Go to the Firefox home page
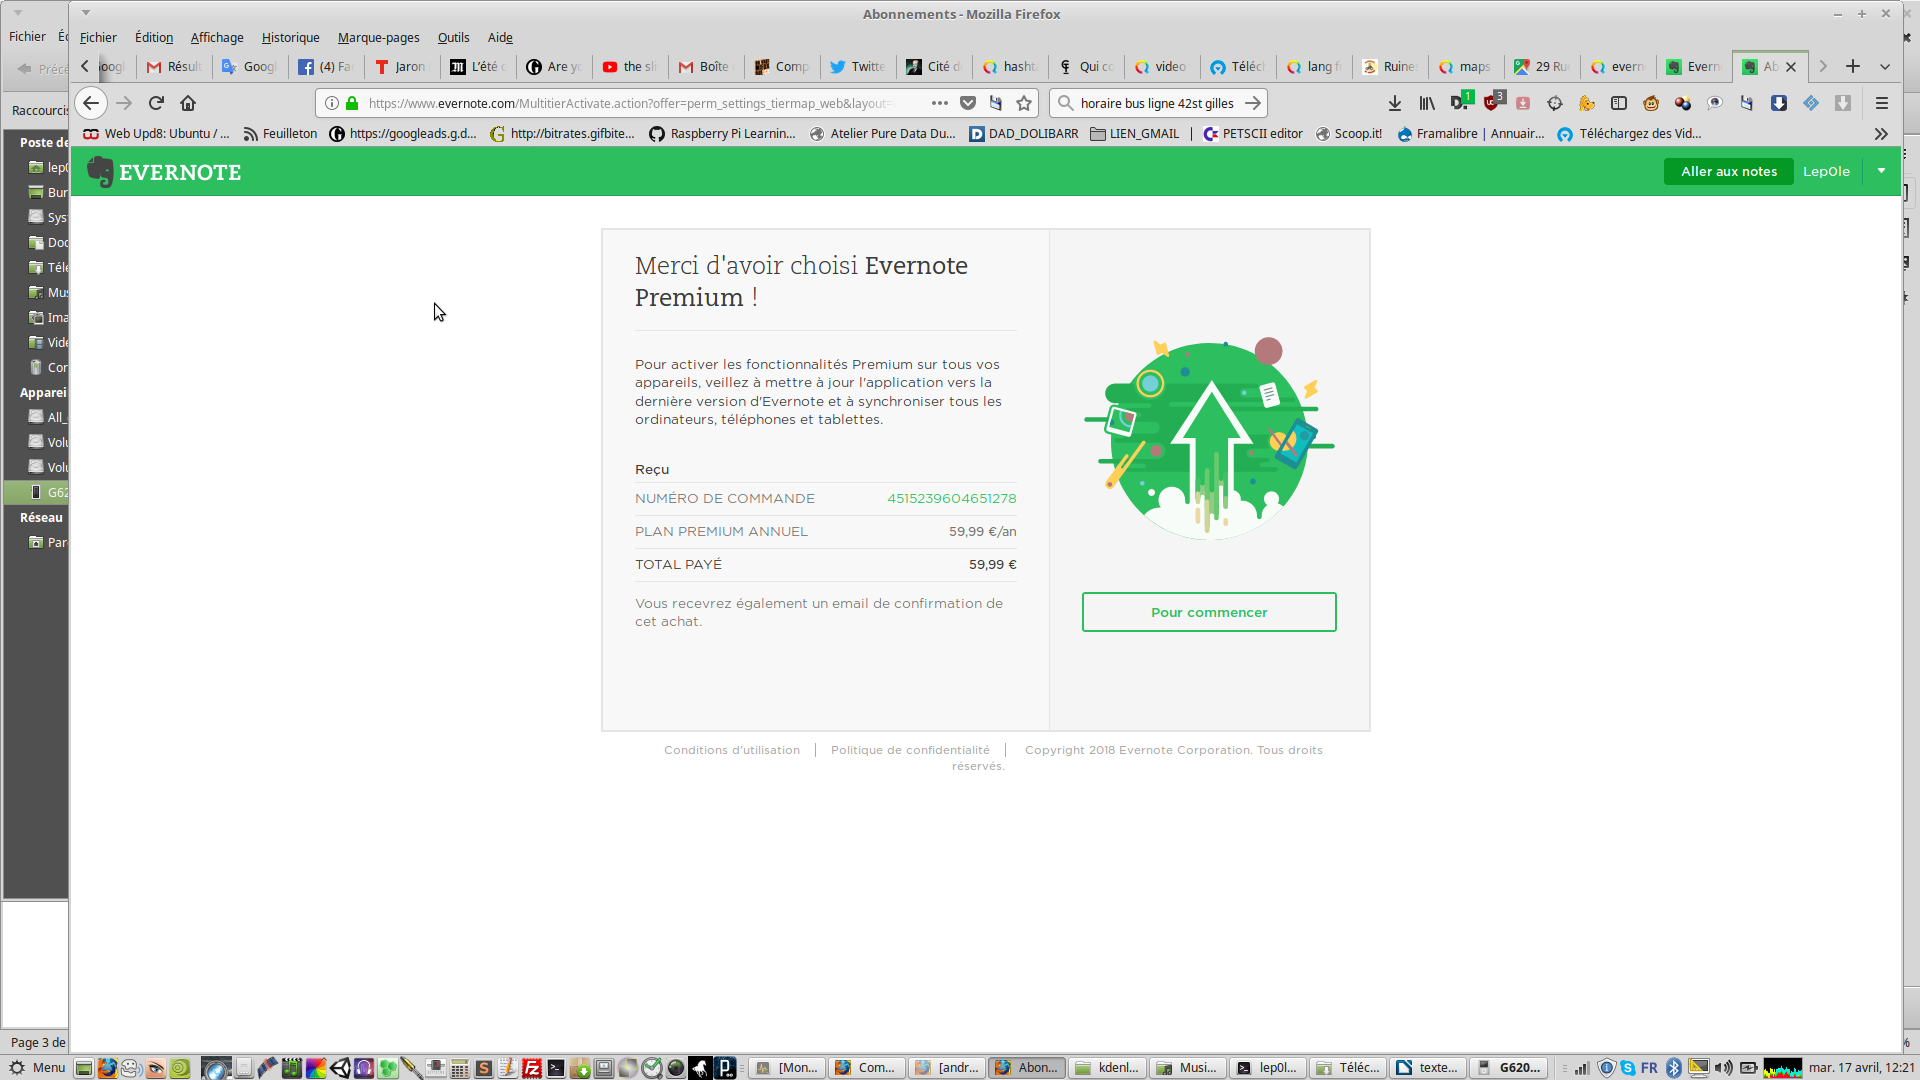Screen dimensions: 1920x1080 [188, 103]
